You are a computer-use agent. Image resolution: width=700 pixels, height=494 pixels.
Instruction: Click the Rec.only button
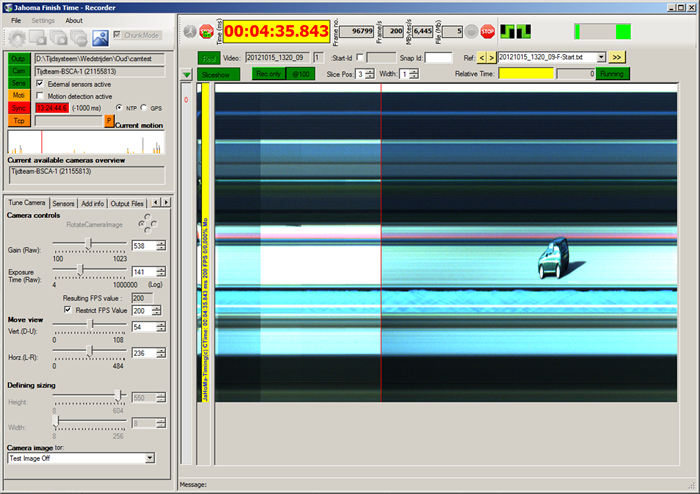coord(269,74)
